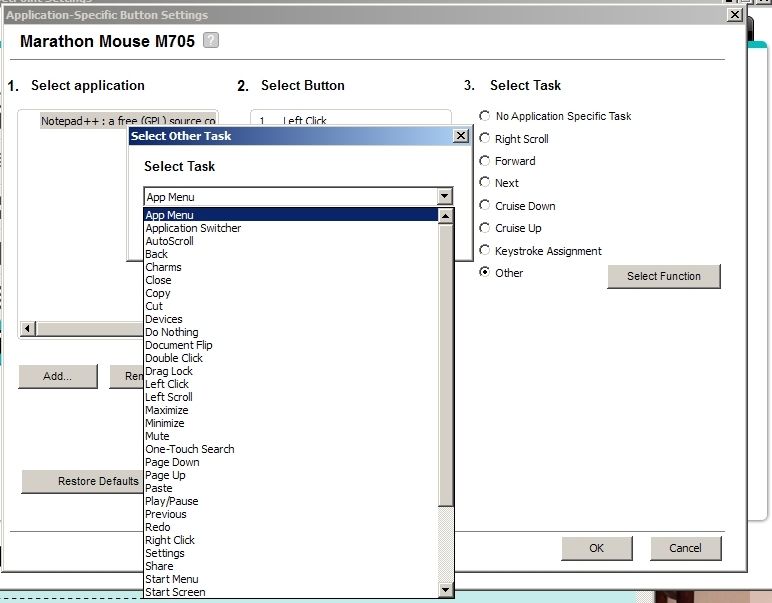Screen dimensions: 772x603
Task: Select Left Scroll from the list
Action: point(290,397)
